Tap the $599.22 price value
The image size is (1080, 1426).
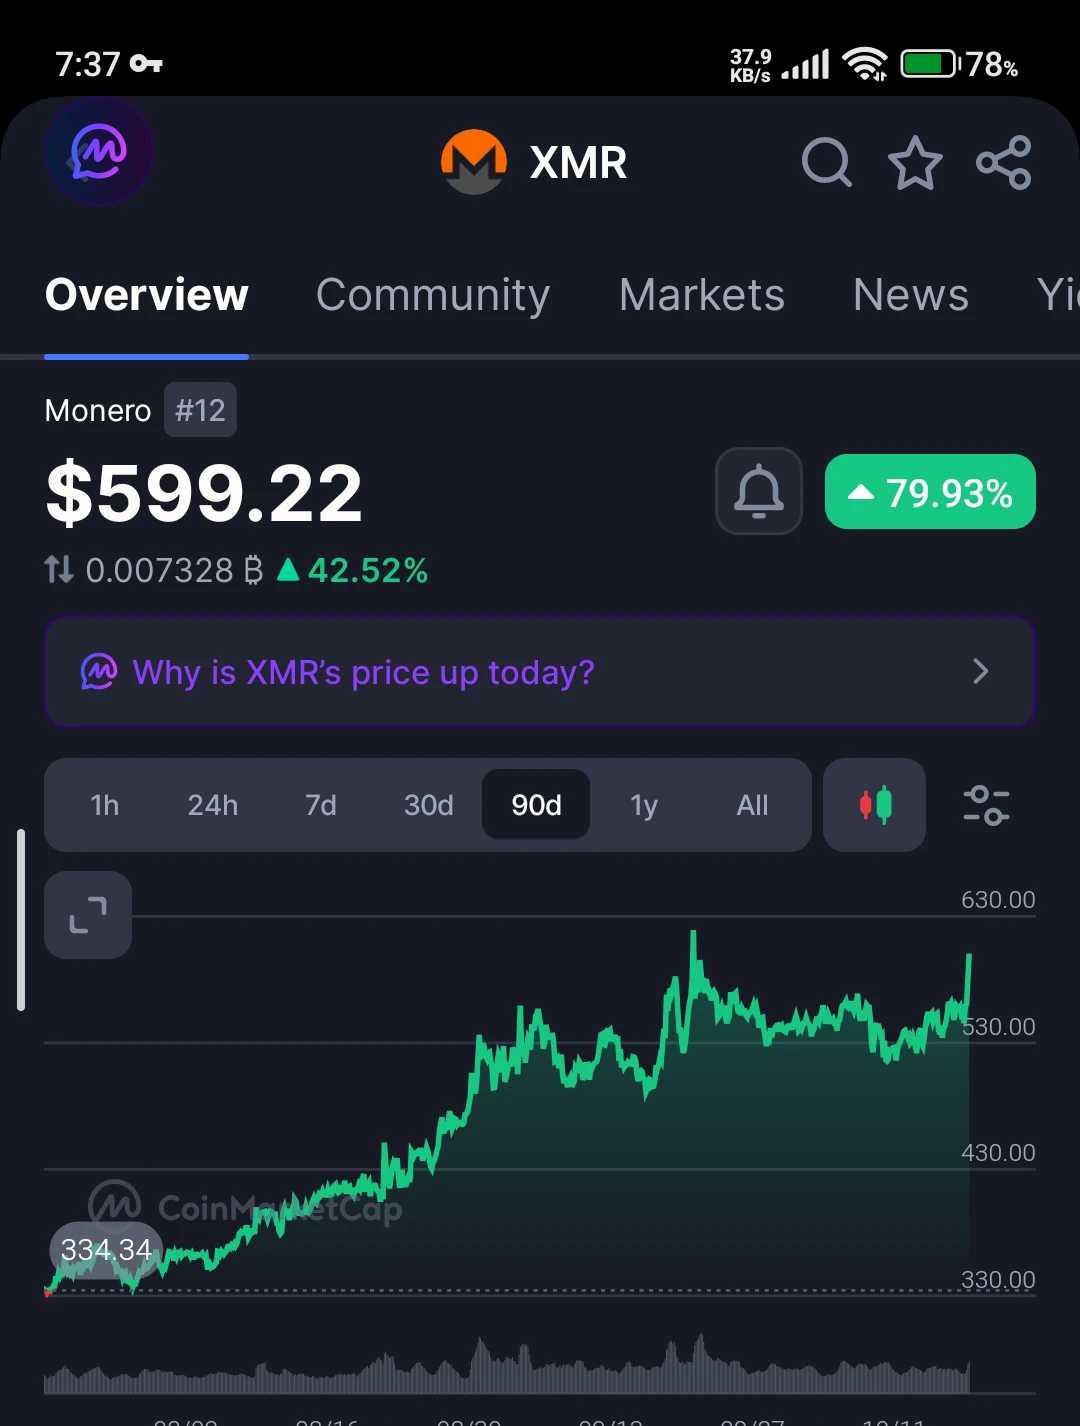pos(204,493)
